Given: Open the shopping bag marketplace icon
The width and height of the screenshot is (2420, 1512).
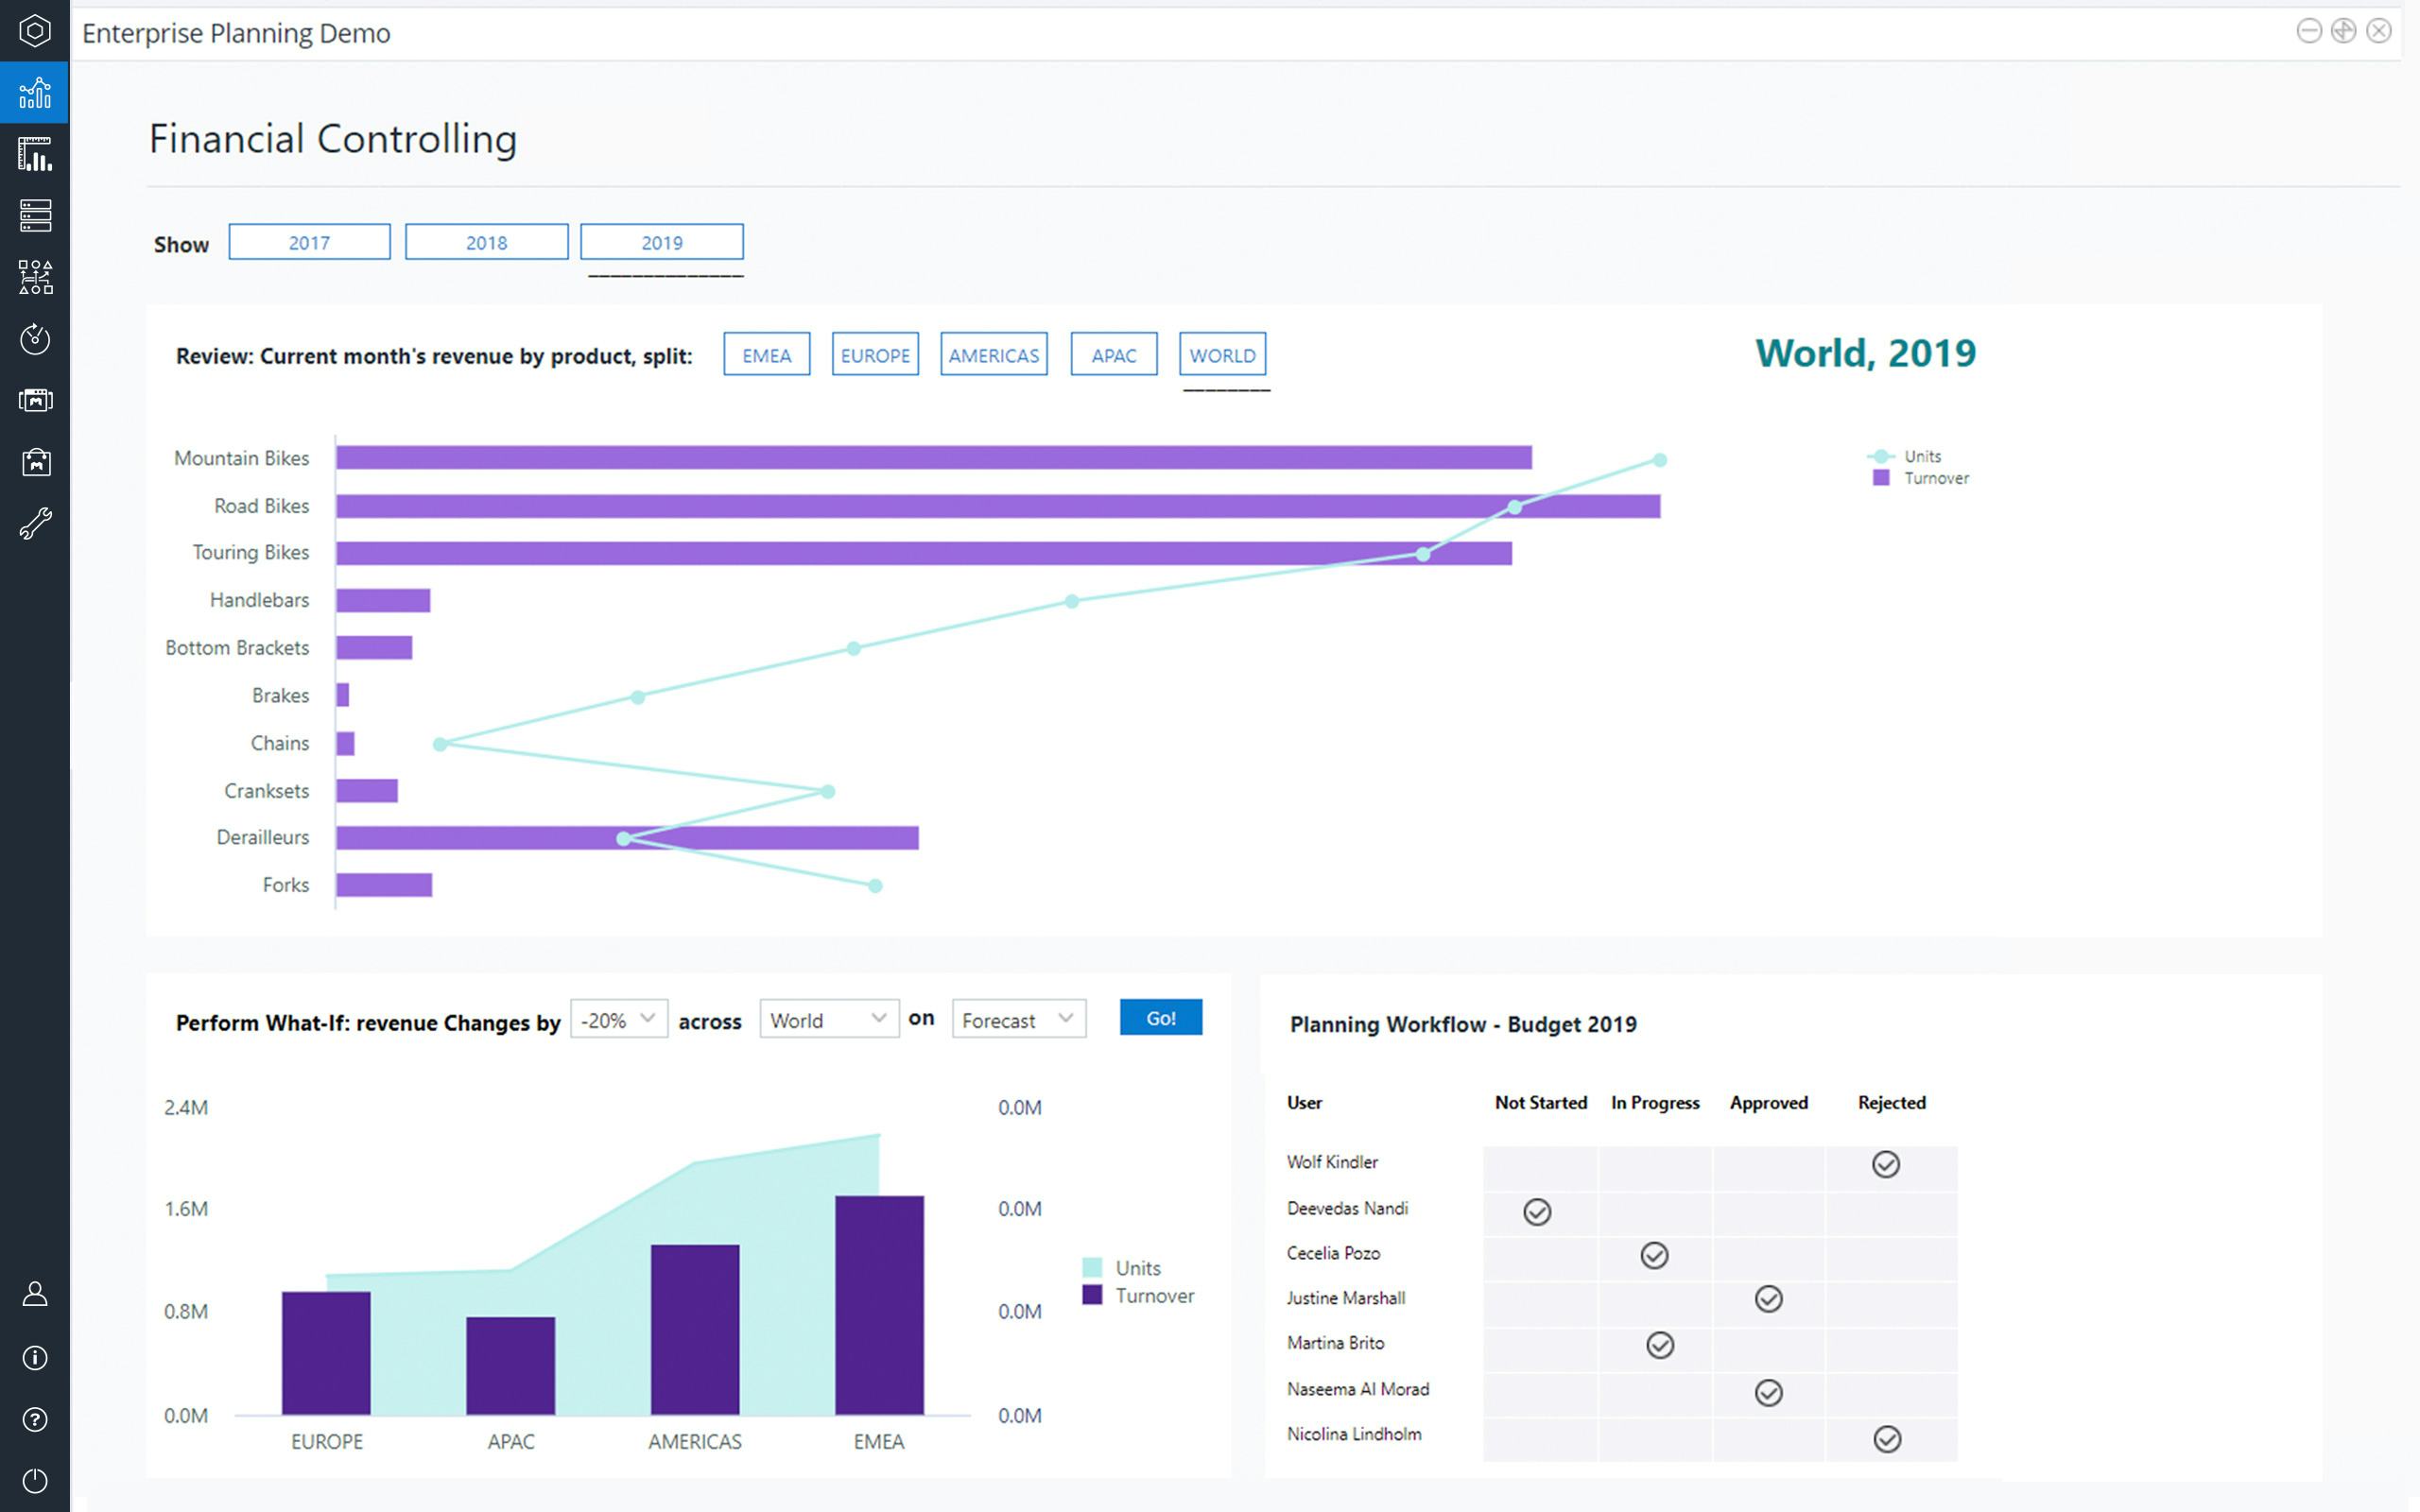Looking at the screenshot, I should click(x=35, y=462).
